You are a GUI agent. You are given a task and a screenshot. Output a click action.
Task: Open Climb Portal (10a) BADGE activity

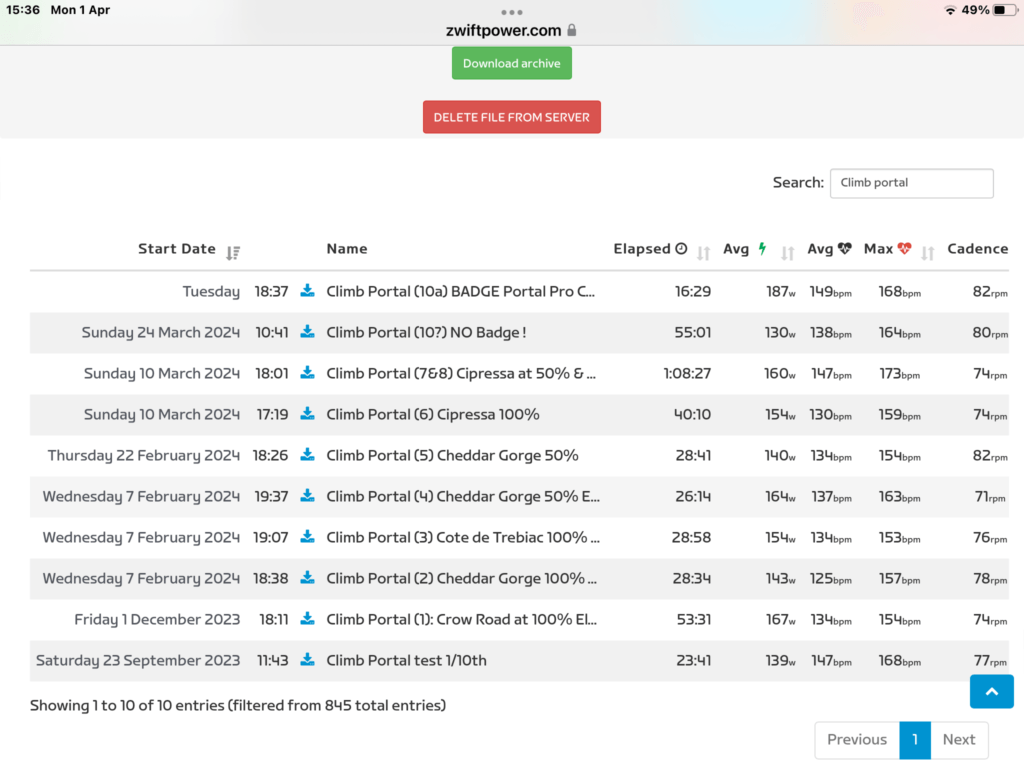pyautogui.click(x=460, y=292)
